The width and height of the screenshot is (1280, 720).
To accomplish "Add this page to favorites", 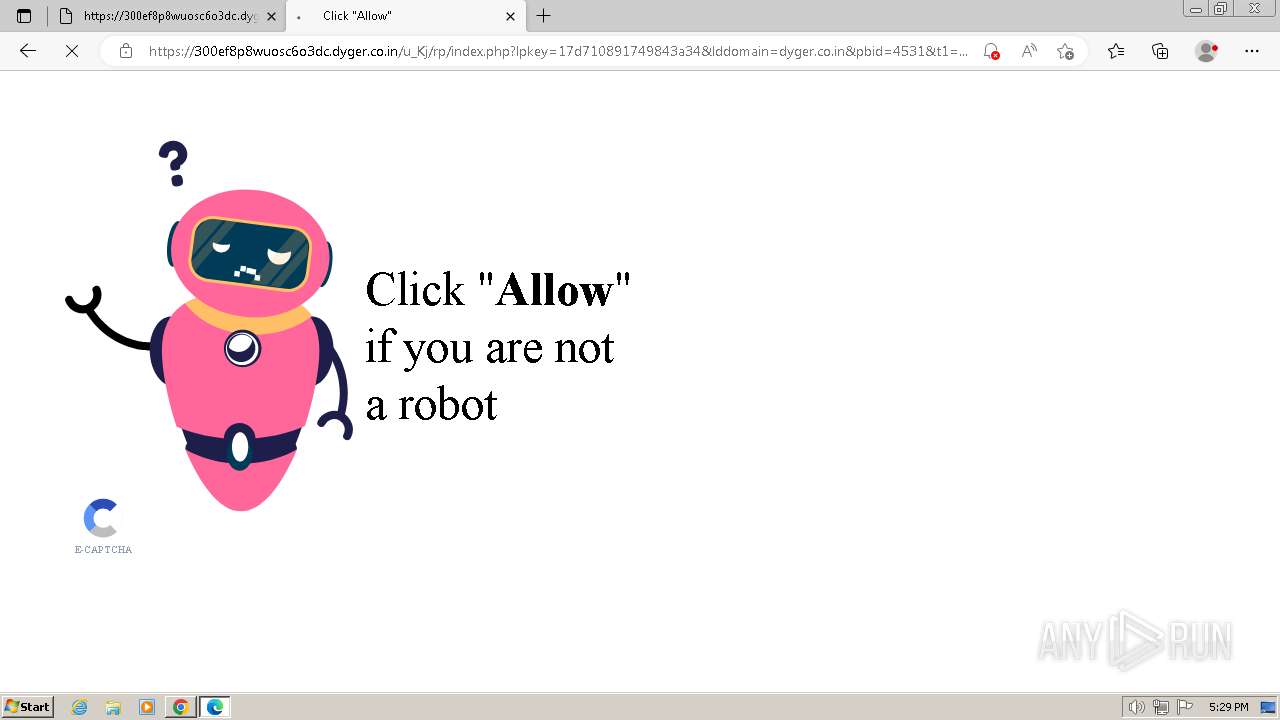I will click(1065, 51).
